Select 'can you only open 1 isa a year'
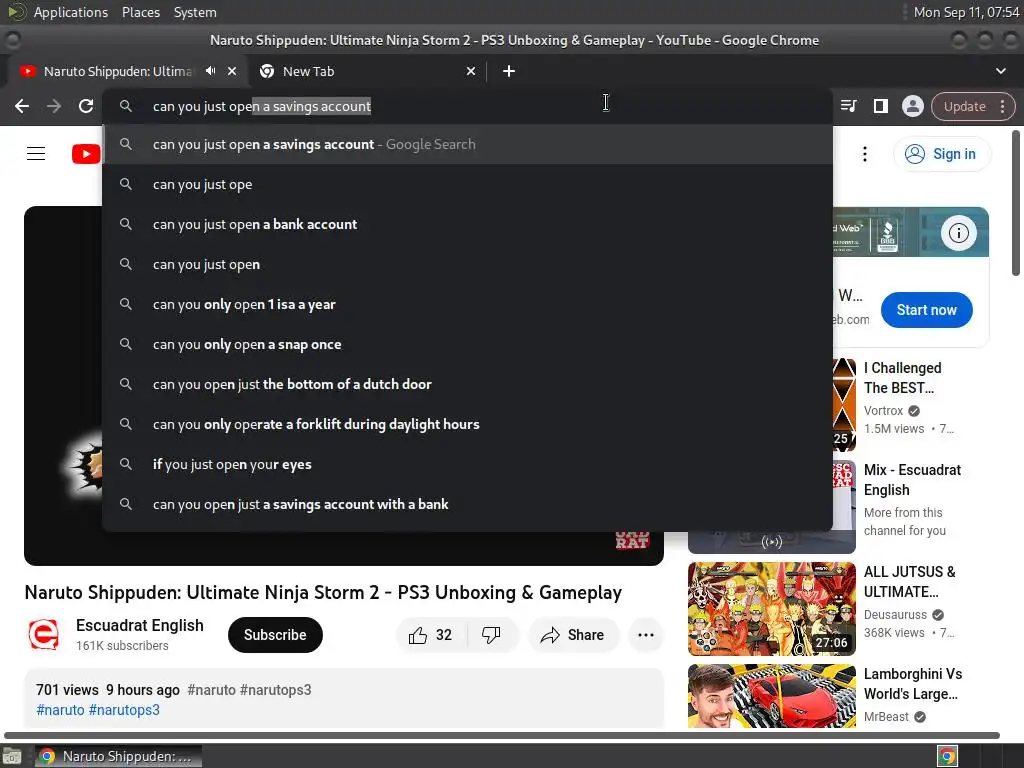 tap(468, 304)
